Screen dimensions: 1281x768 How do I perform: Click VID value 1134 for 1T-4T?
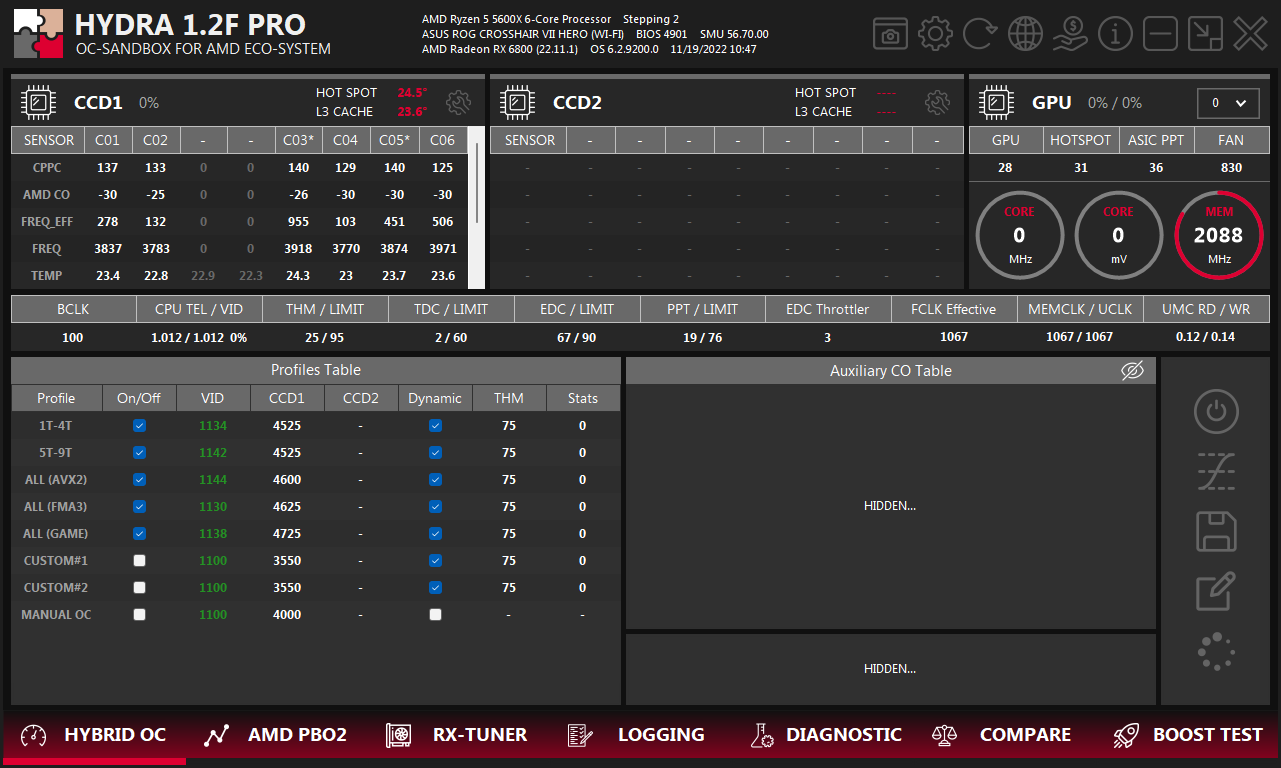point(213,426)
